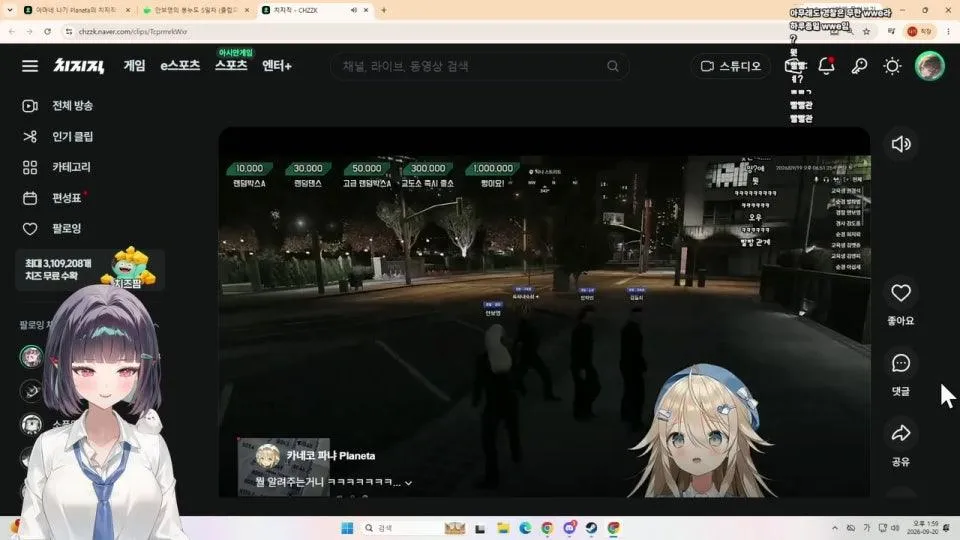Screen dimensions: 960x540
Task: Open the 치즈 무료 수확 banner
Action: point(90,269)
